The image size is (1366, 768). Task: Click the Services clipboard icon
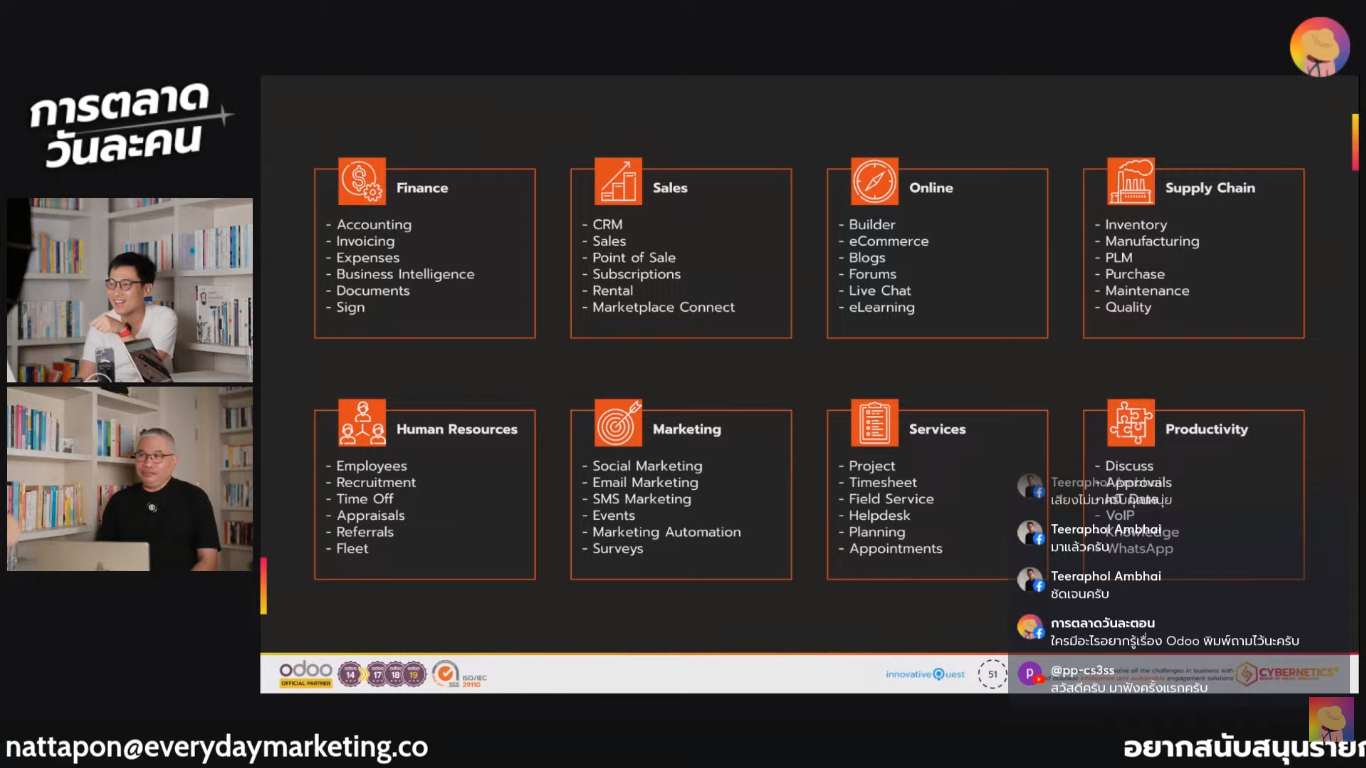pyautogui.click(x=874, y=423)
